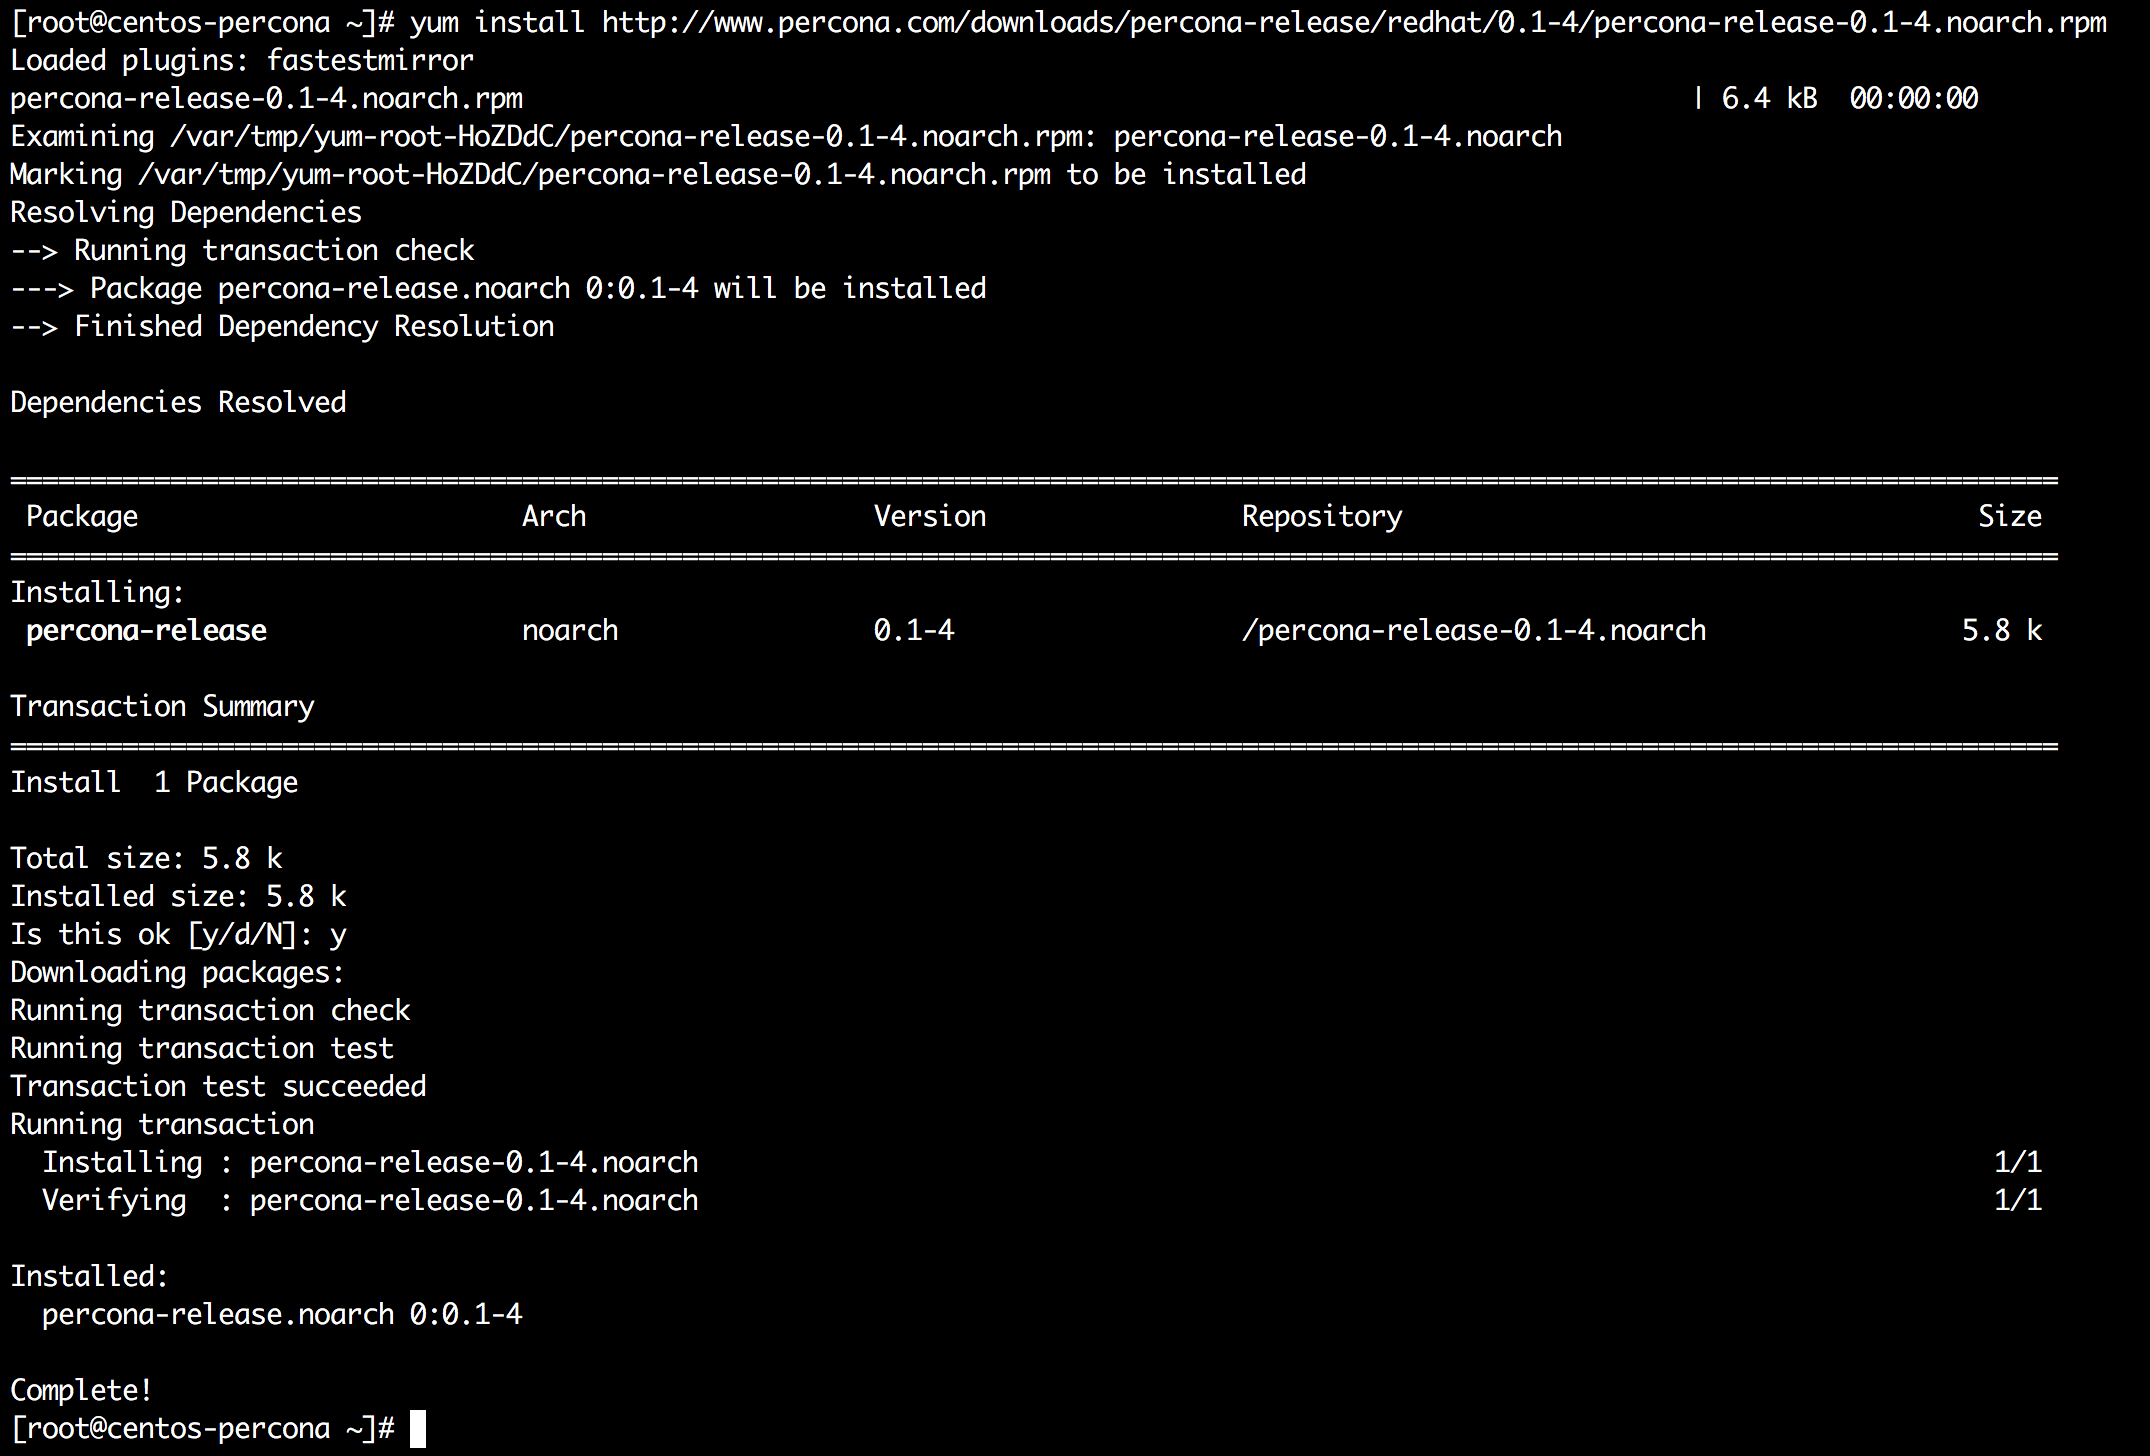This screenshot has width=2150, height=1456.
Task: Click the '1/1' counter on the Installing row
Action: 2018,1162
